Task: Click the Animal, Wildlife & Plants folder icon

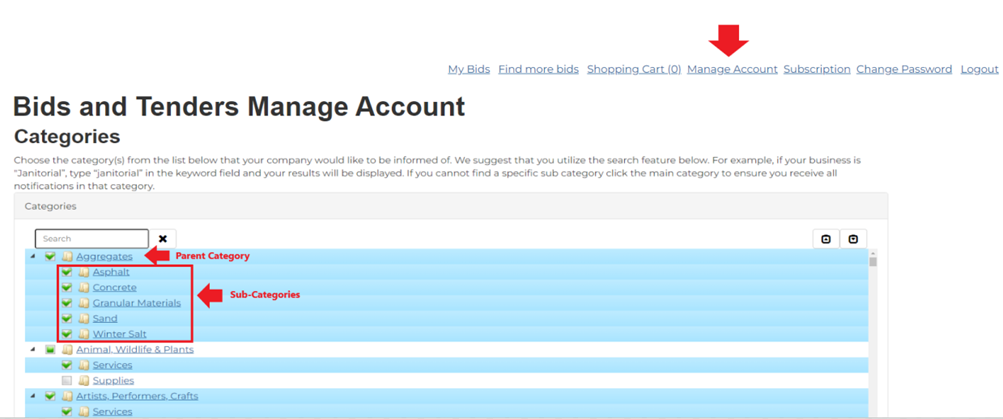Action: [67, 350]
